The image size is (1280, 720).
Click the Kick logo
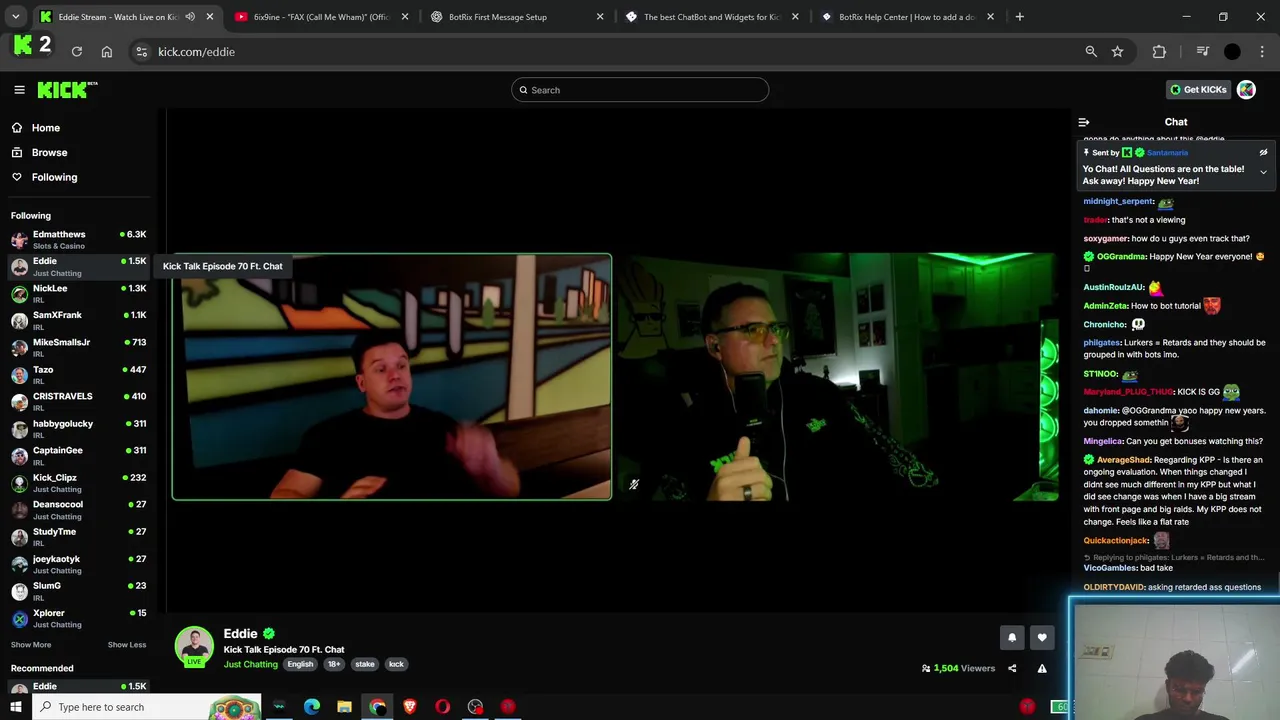(x=67, y=90)
